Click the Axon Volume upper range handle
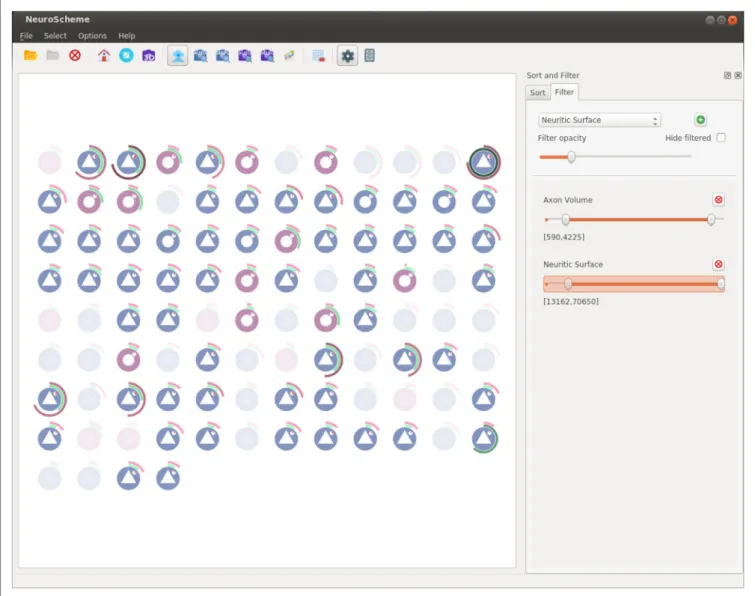This screenshot has width=755, height=596. 711,220
